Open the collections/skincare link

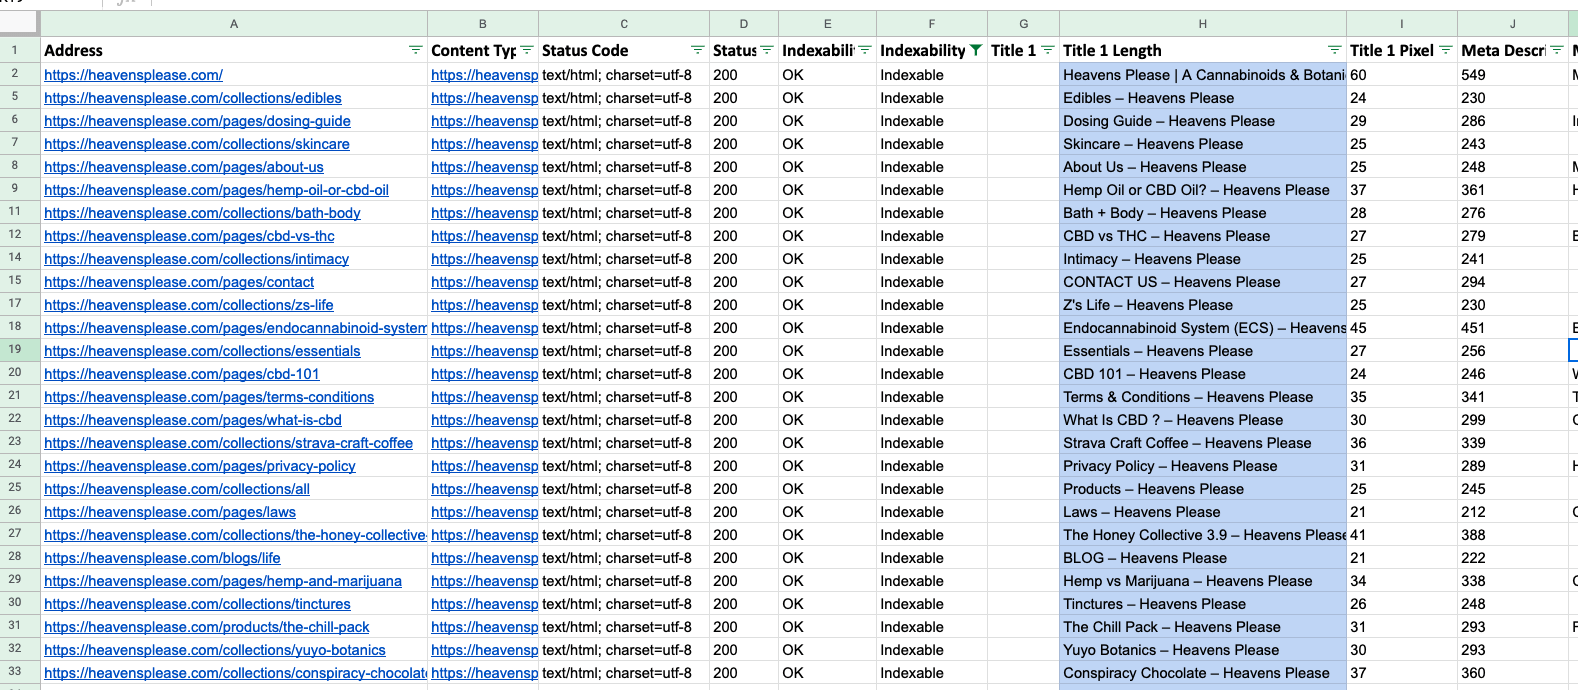(x=197, y=144)
